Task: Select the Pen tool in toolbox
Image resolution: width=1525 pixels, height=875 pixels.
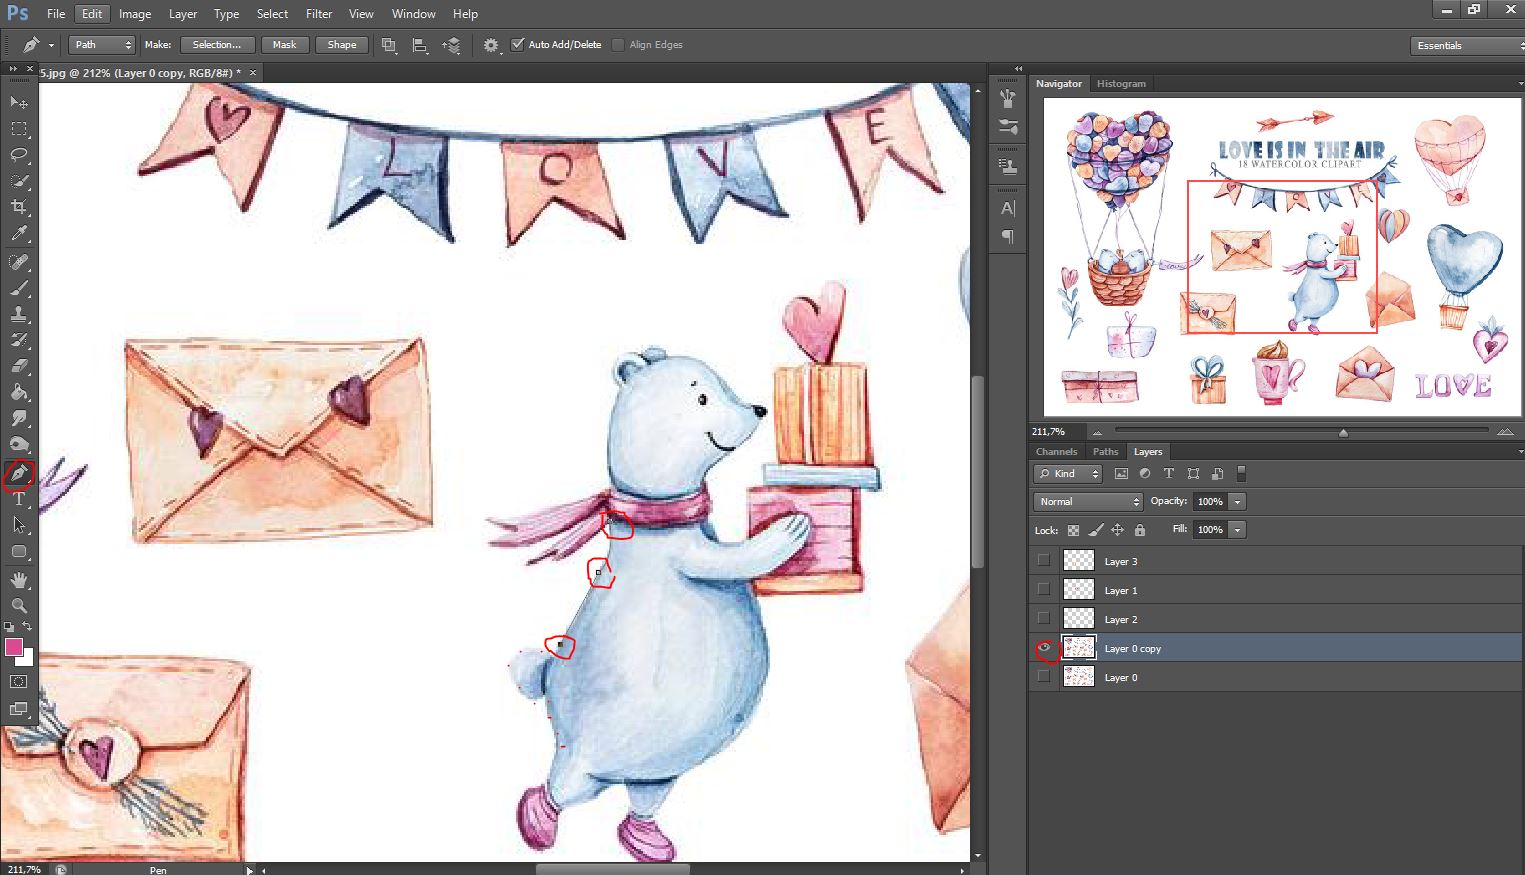Action: [19, 473]
